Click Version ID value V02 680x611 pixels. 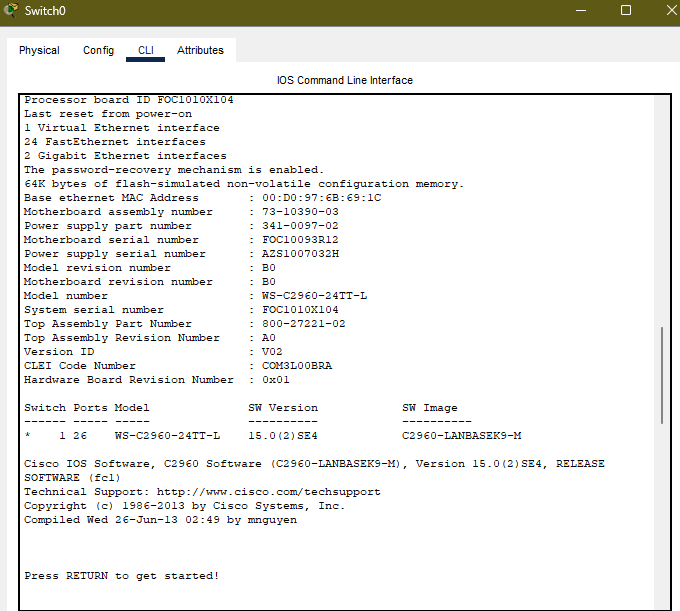272,352
